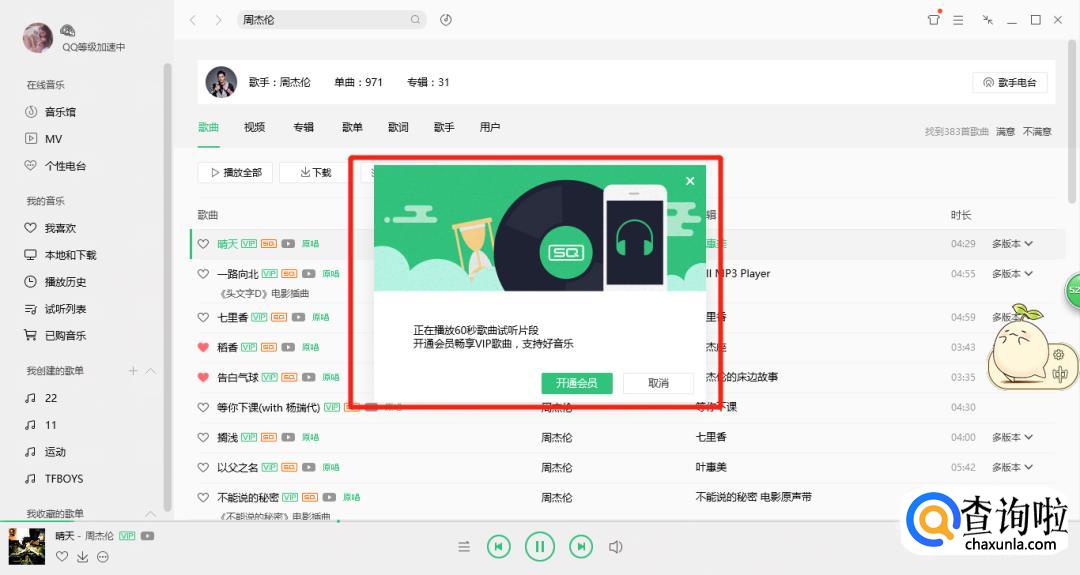Image resolution: width=1080 pixels, height=575 pixels.
Task: Click 开通会员 button in popup
Action: [x=577, y=383]
